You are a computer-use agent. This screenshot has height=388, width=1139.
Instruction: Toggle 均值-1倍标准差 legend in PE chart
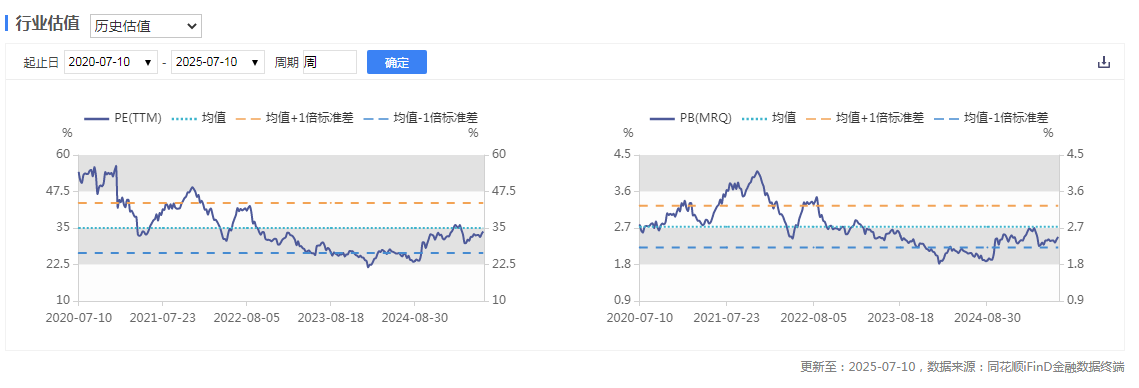pyautogui.click(x=423, y=117)
